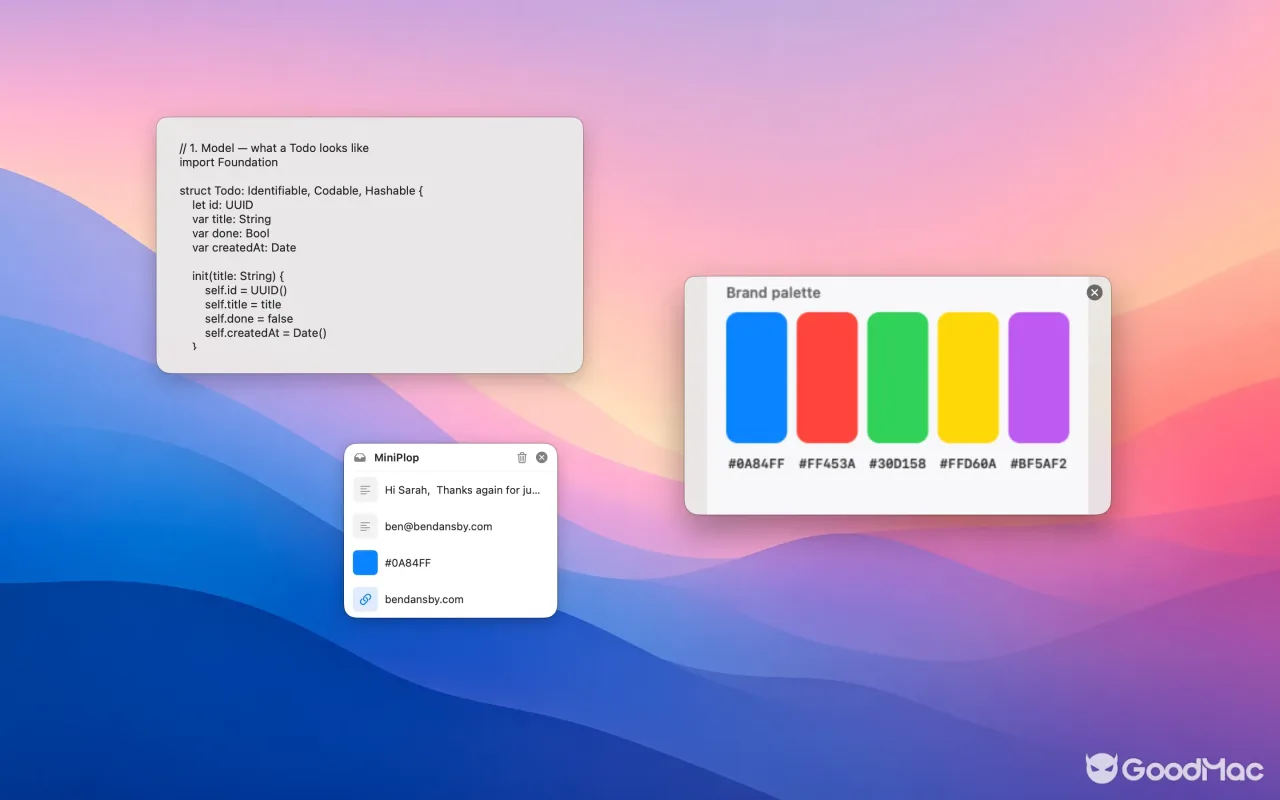Click the #30D158 hex label
The image size is (1280, 800).
tap(897, 463)
